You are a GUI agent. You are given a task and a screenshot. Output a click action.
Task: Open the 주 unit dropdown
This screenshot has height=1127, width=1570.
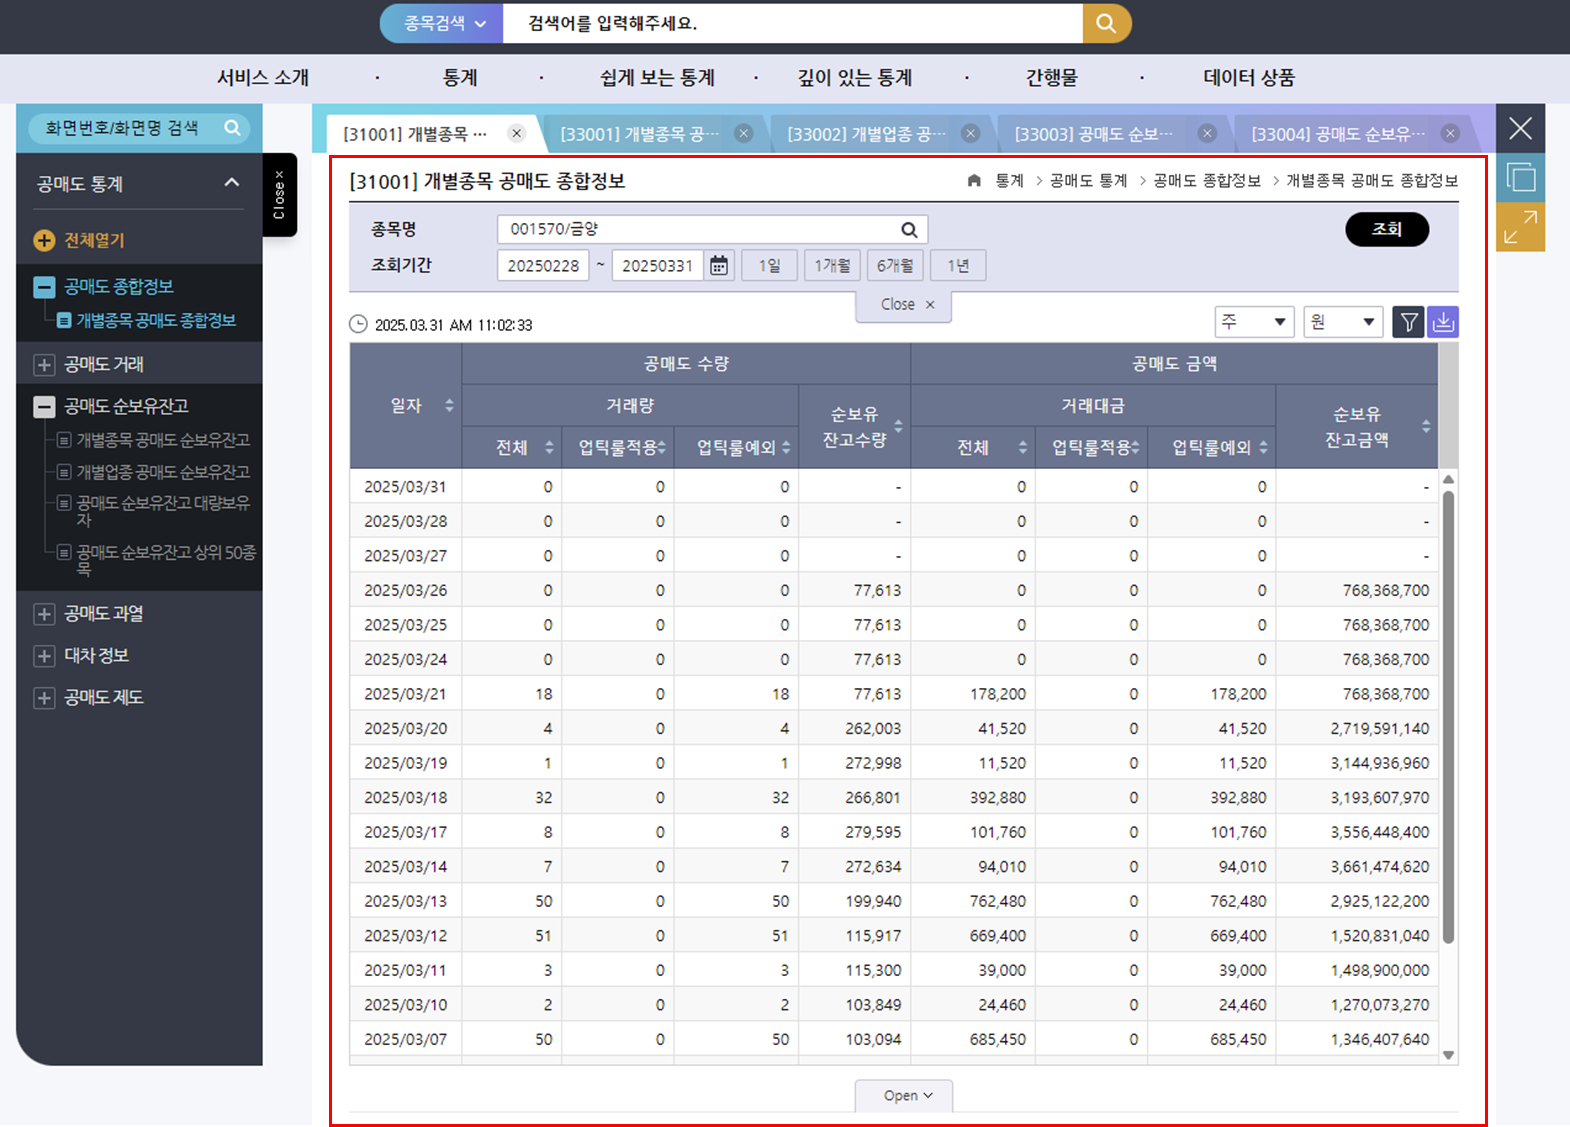pyautogui.click(x=1254, y=322)
